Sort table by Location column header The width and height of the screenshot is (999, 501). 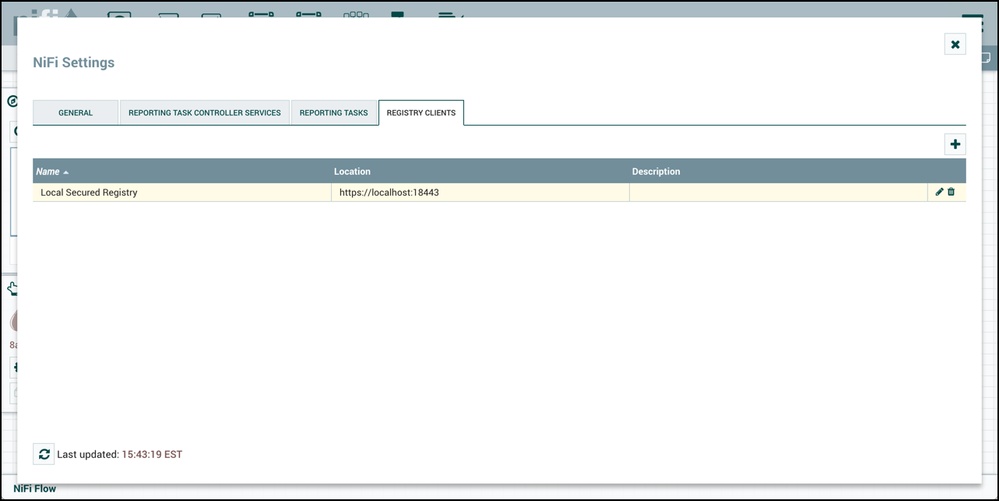(x=480, y=171)
